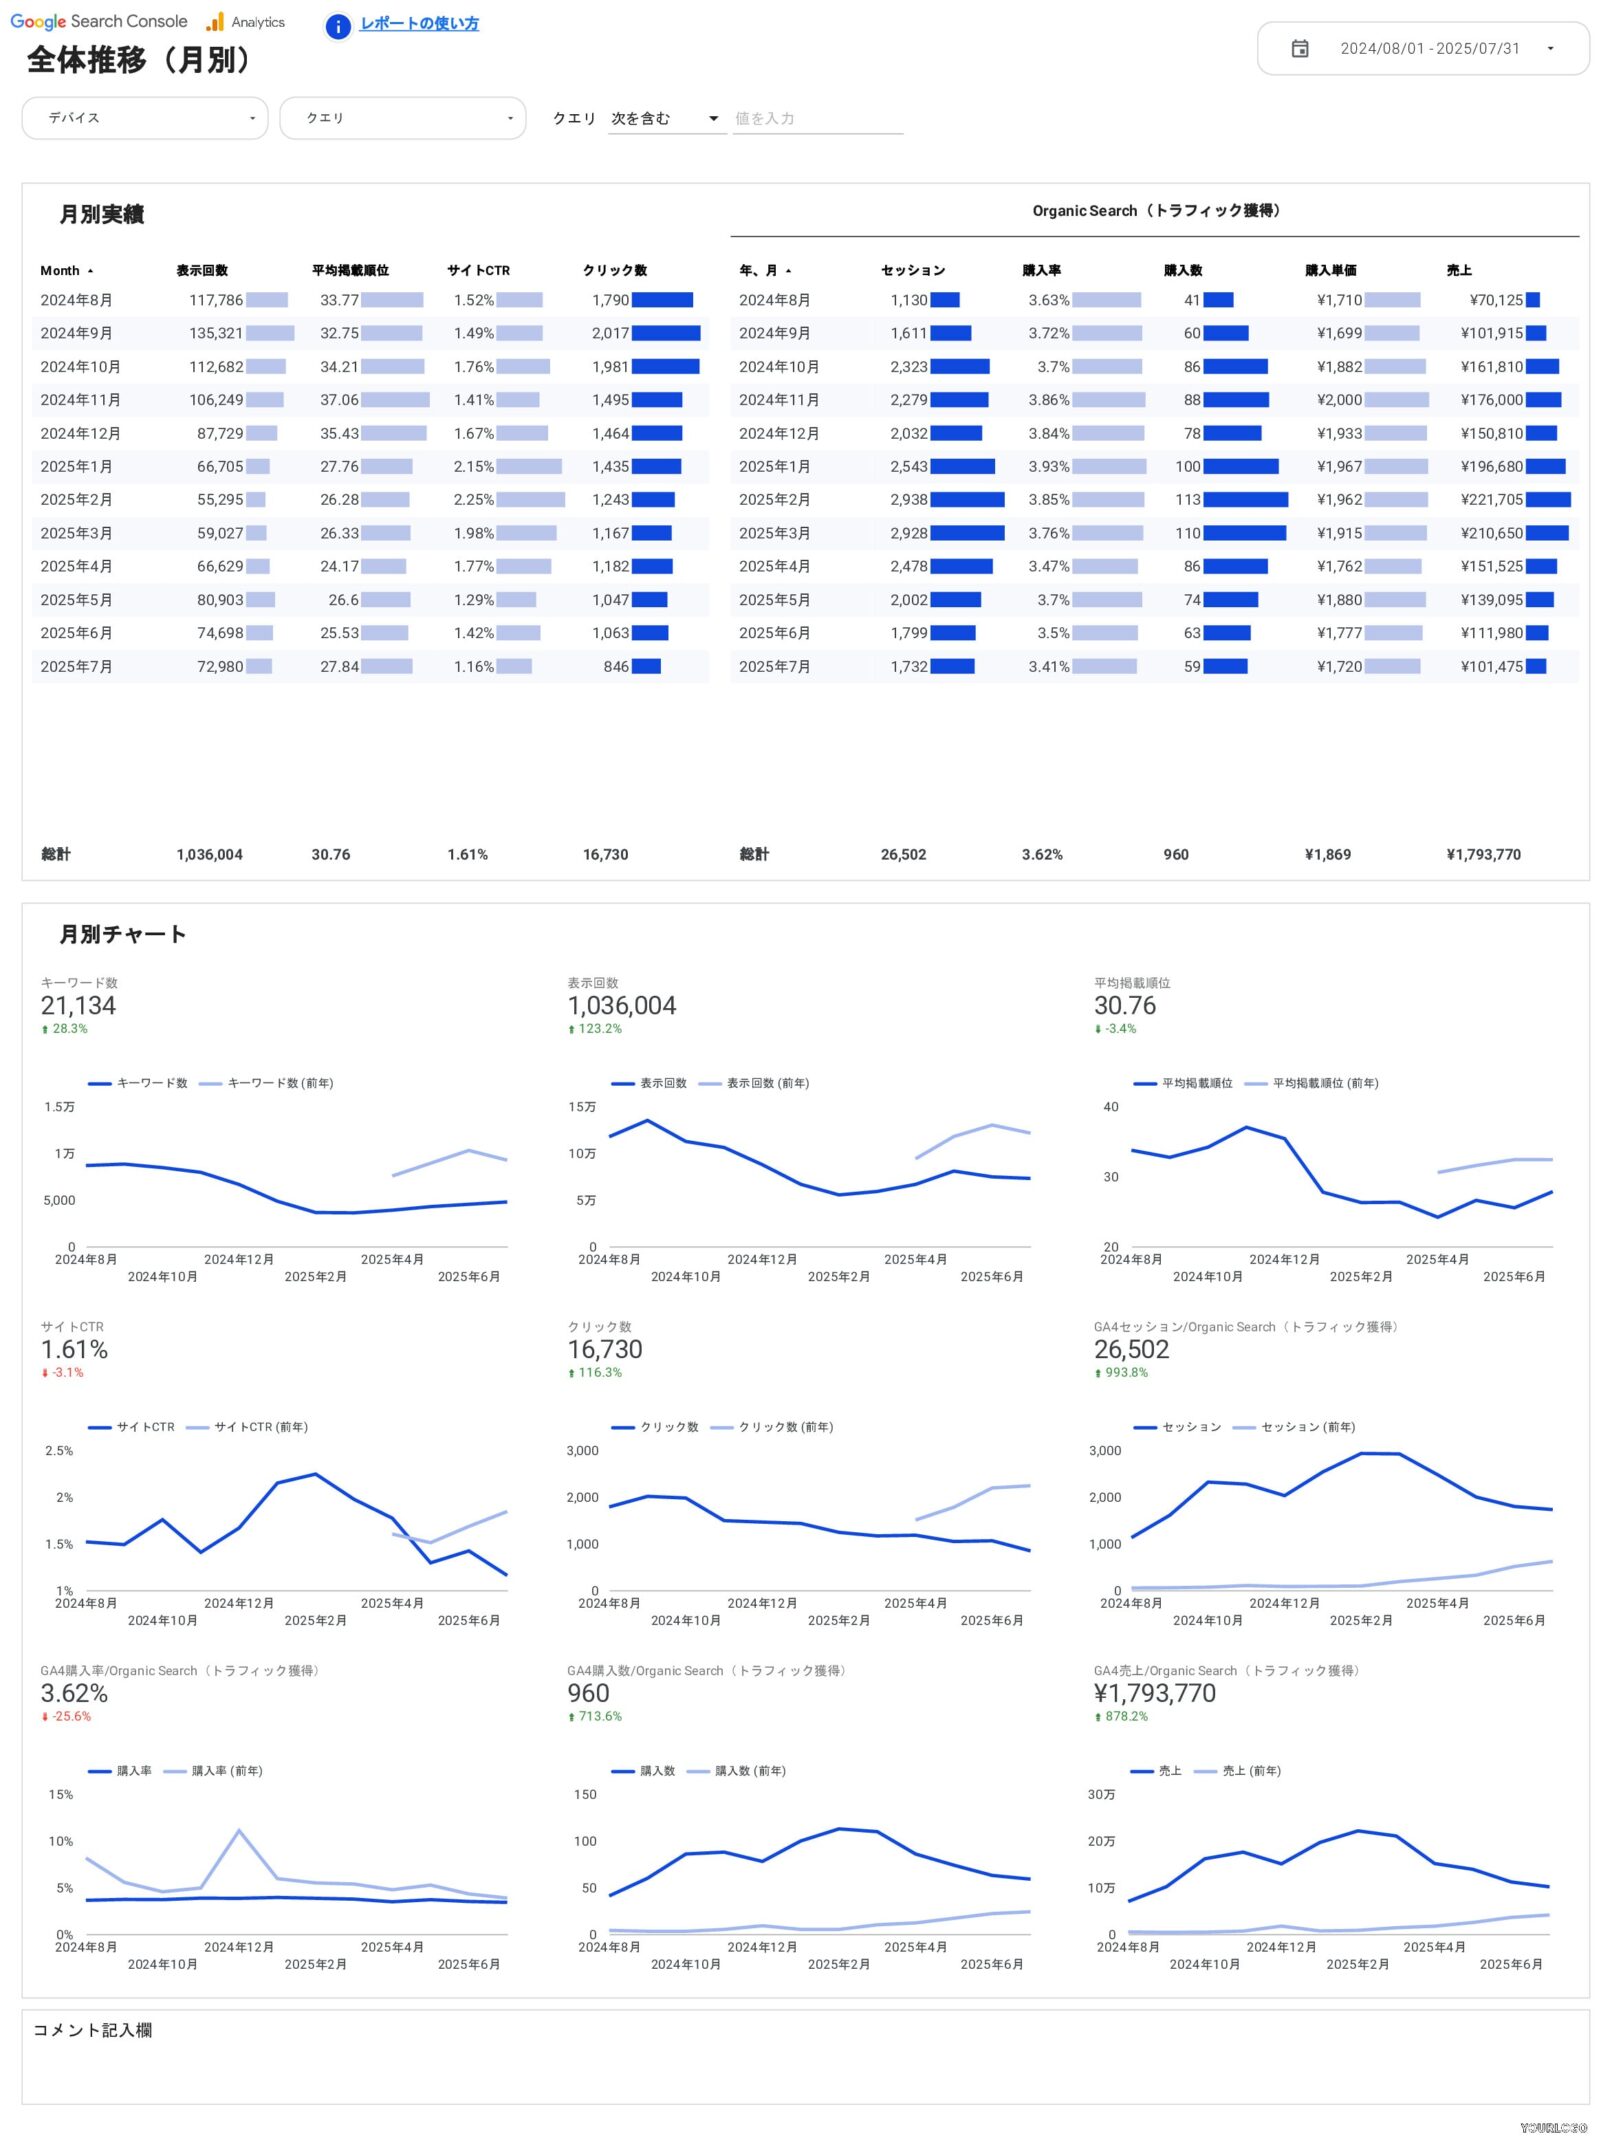Focus the 値を入力 query text field
The image size is (1612, 2149).
click(817, 119)
